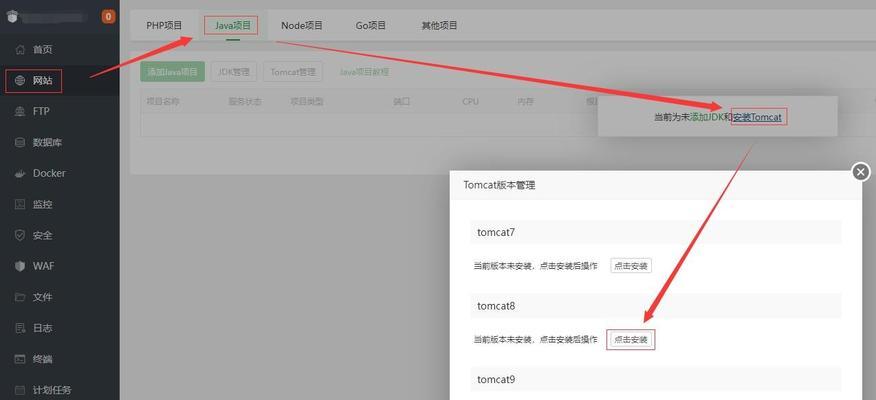876x400 pixels.
Task: Click the Tomcat版本管理 dialog title
Action: [x=499, y=185]
